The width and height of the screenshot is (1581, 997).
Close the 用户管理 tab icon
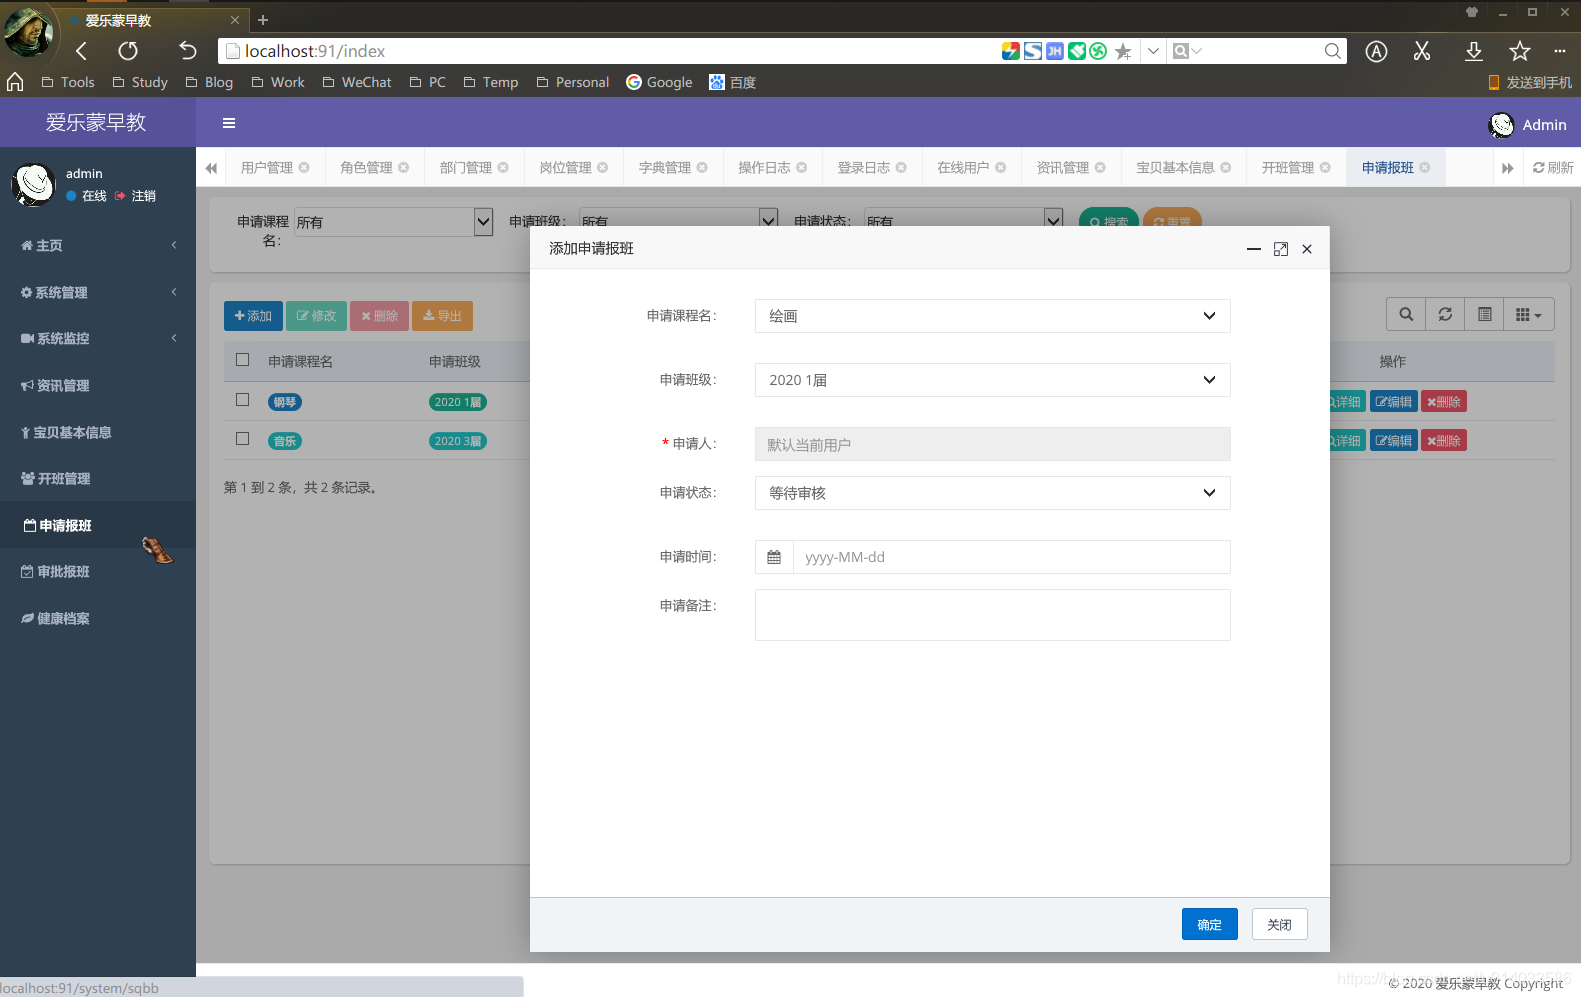pos(304,167)
